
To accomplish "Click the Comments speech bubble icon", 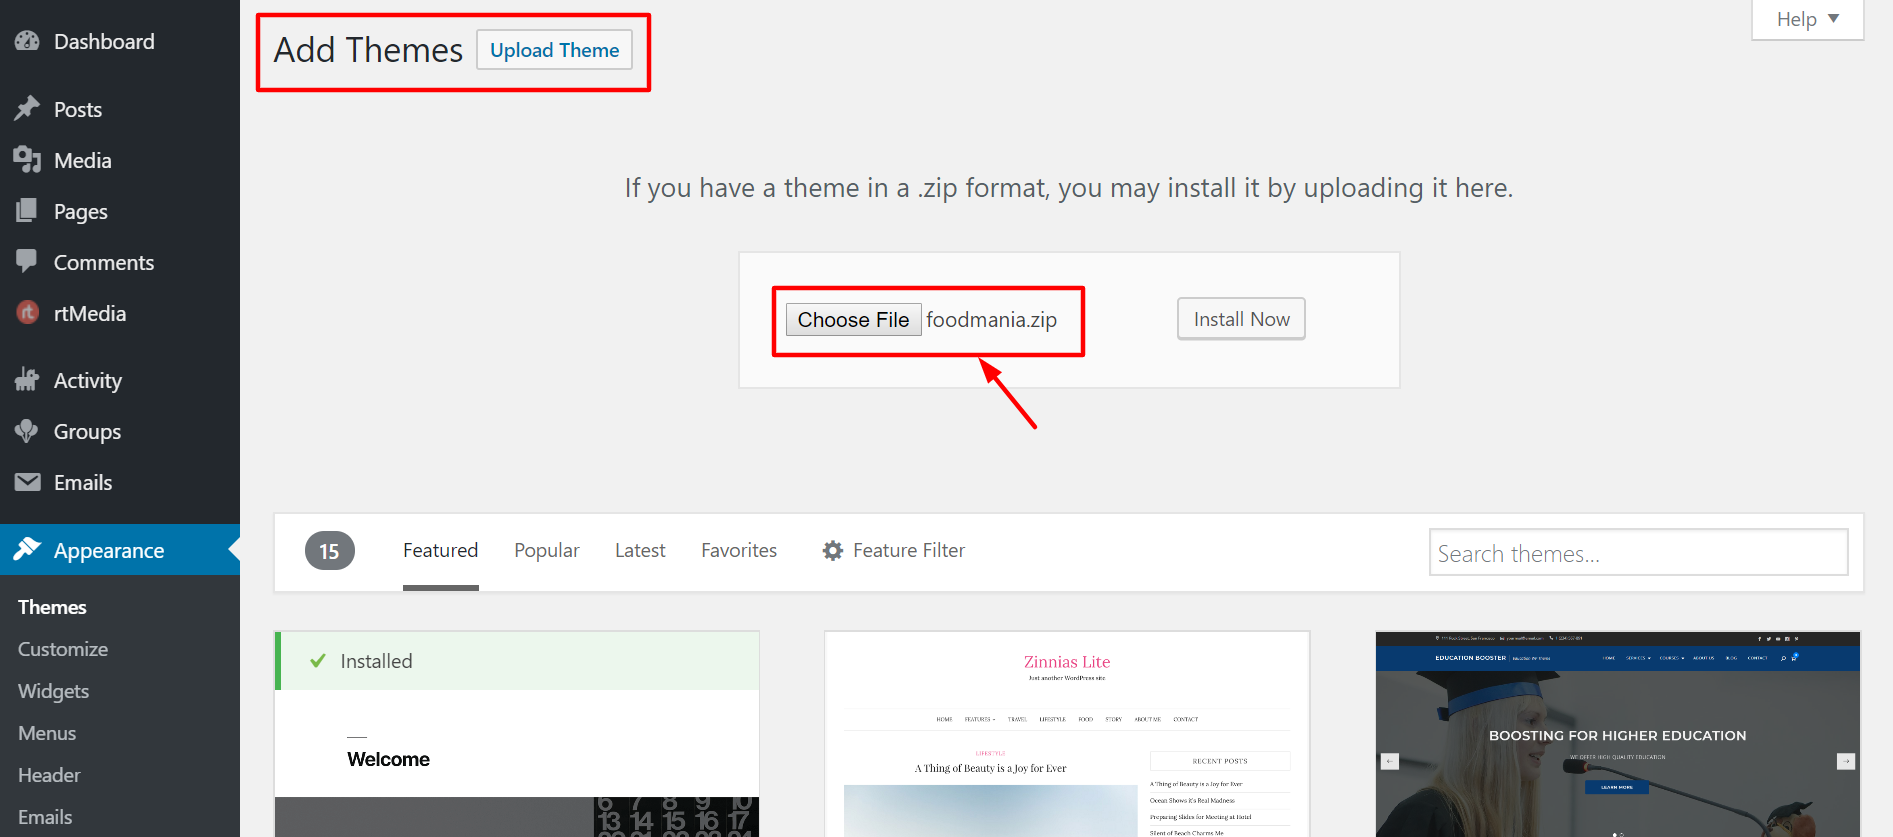I will (27, 262).
